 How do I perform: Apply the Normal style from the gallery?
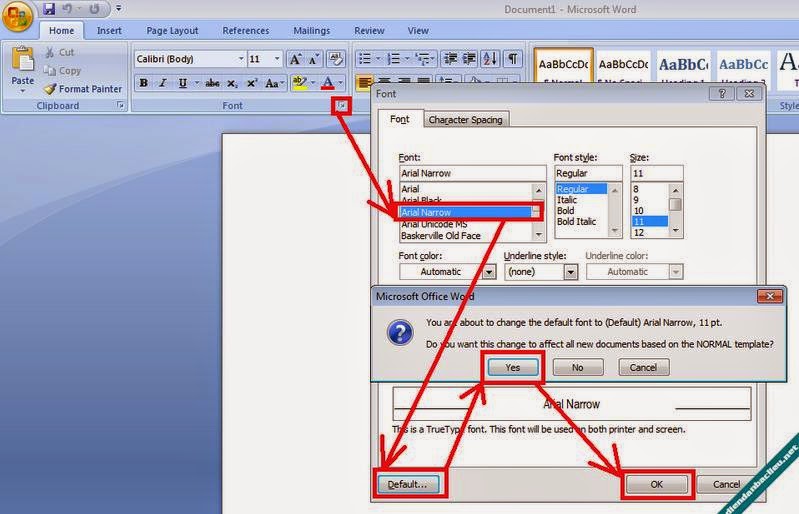point(564,66)
